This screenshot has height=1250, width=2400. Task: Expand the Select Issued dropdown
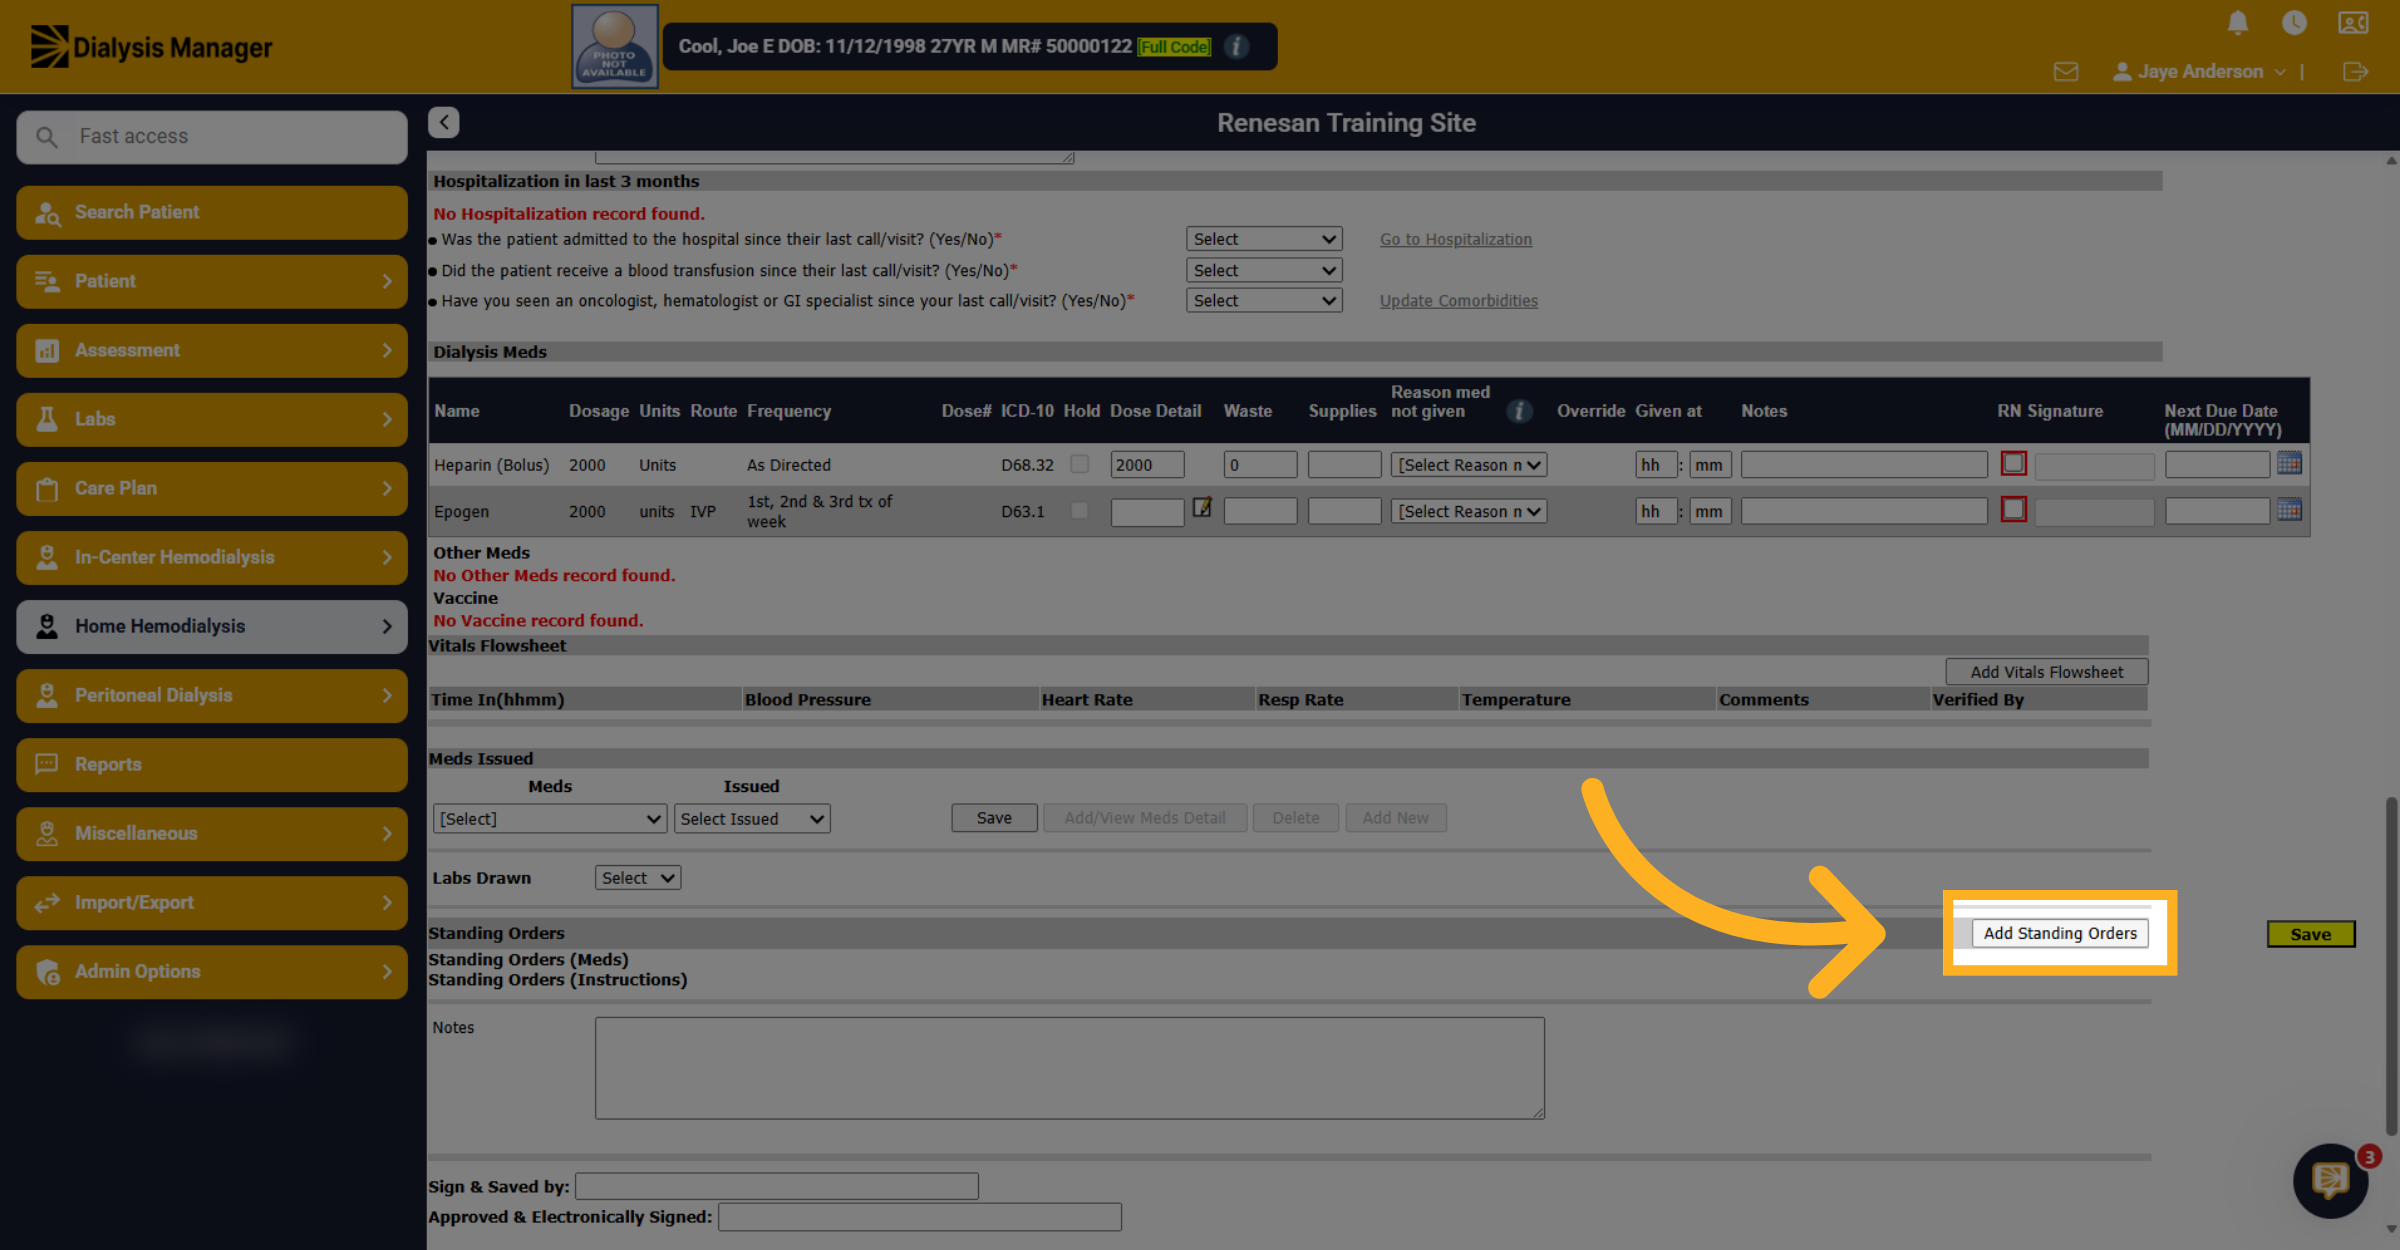(x=752, y=818)
